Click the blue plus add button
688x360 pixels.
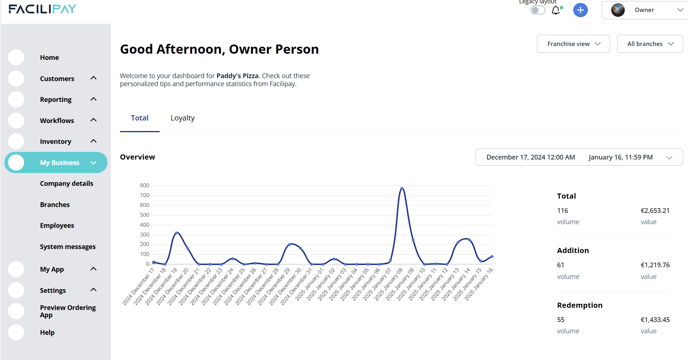580,10
